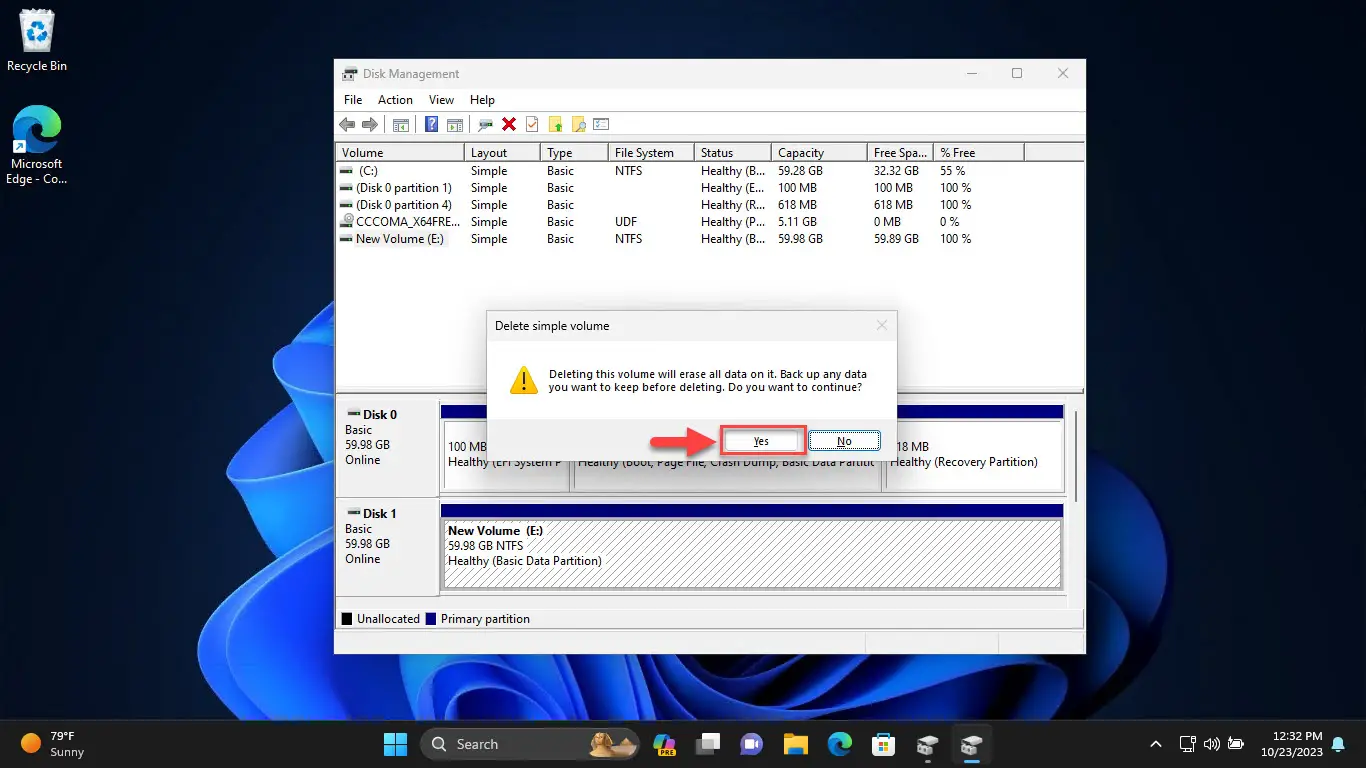Click the UDF file system cell
1366x768 pixels.
[626, 222]
